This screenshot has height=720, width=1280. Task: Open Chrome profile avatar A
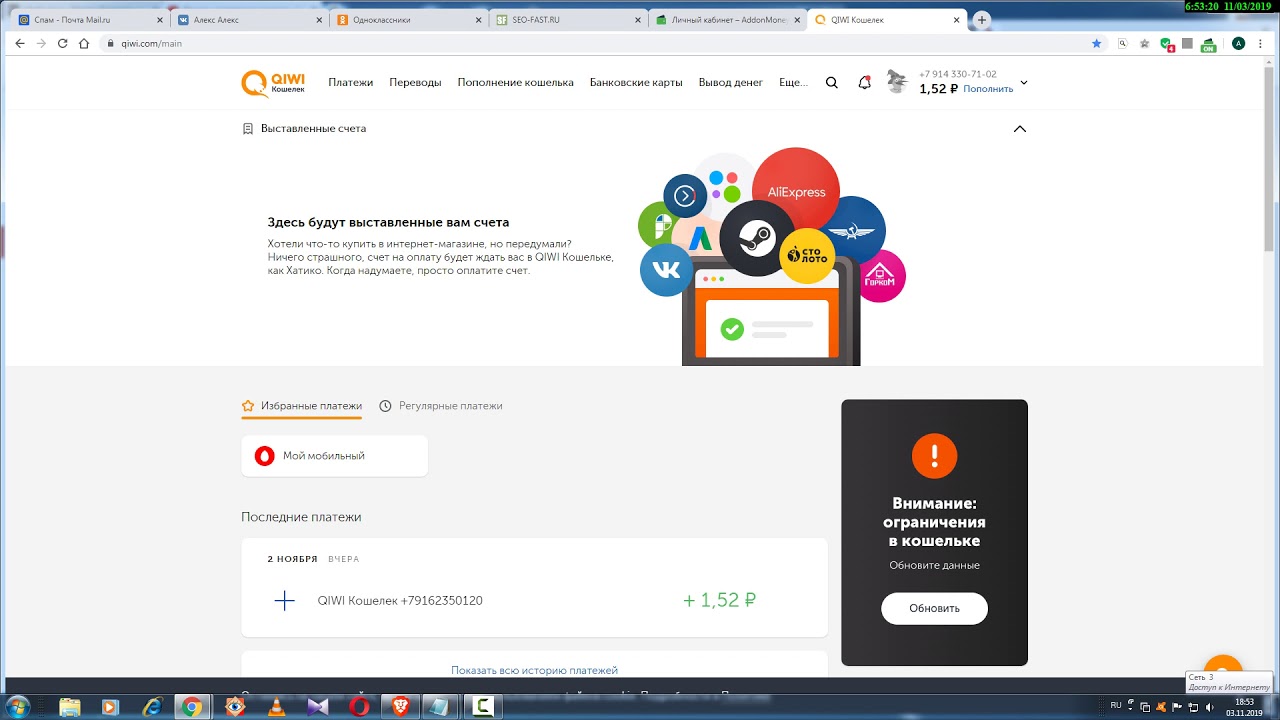click(x=1238, y=43)
